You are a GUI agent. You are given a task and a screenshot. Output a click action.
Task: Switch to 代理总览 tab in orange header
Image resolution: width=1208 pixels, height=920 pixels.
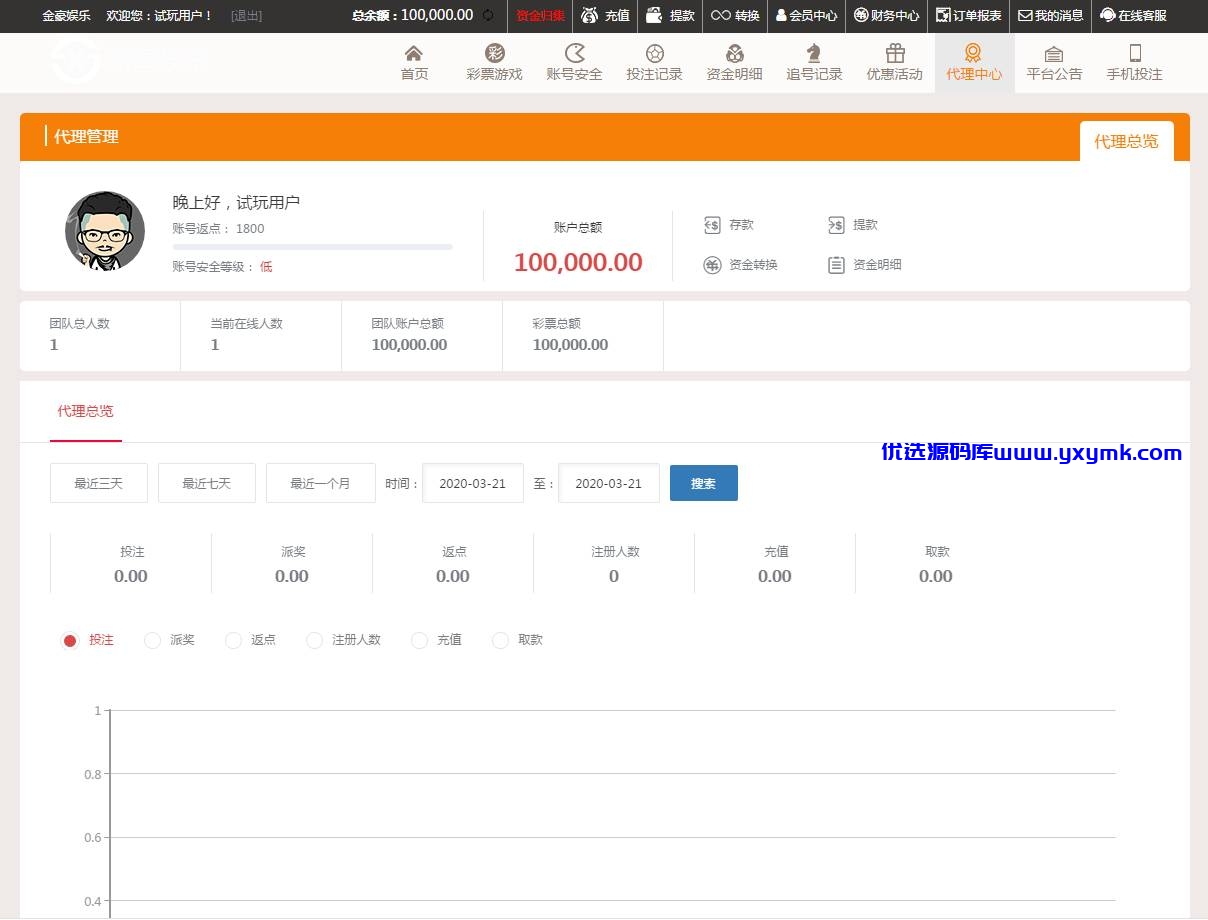click(x=1126, y=141)
